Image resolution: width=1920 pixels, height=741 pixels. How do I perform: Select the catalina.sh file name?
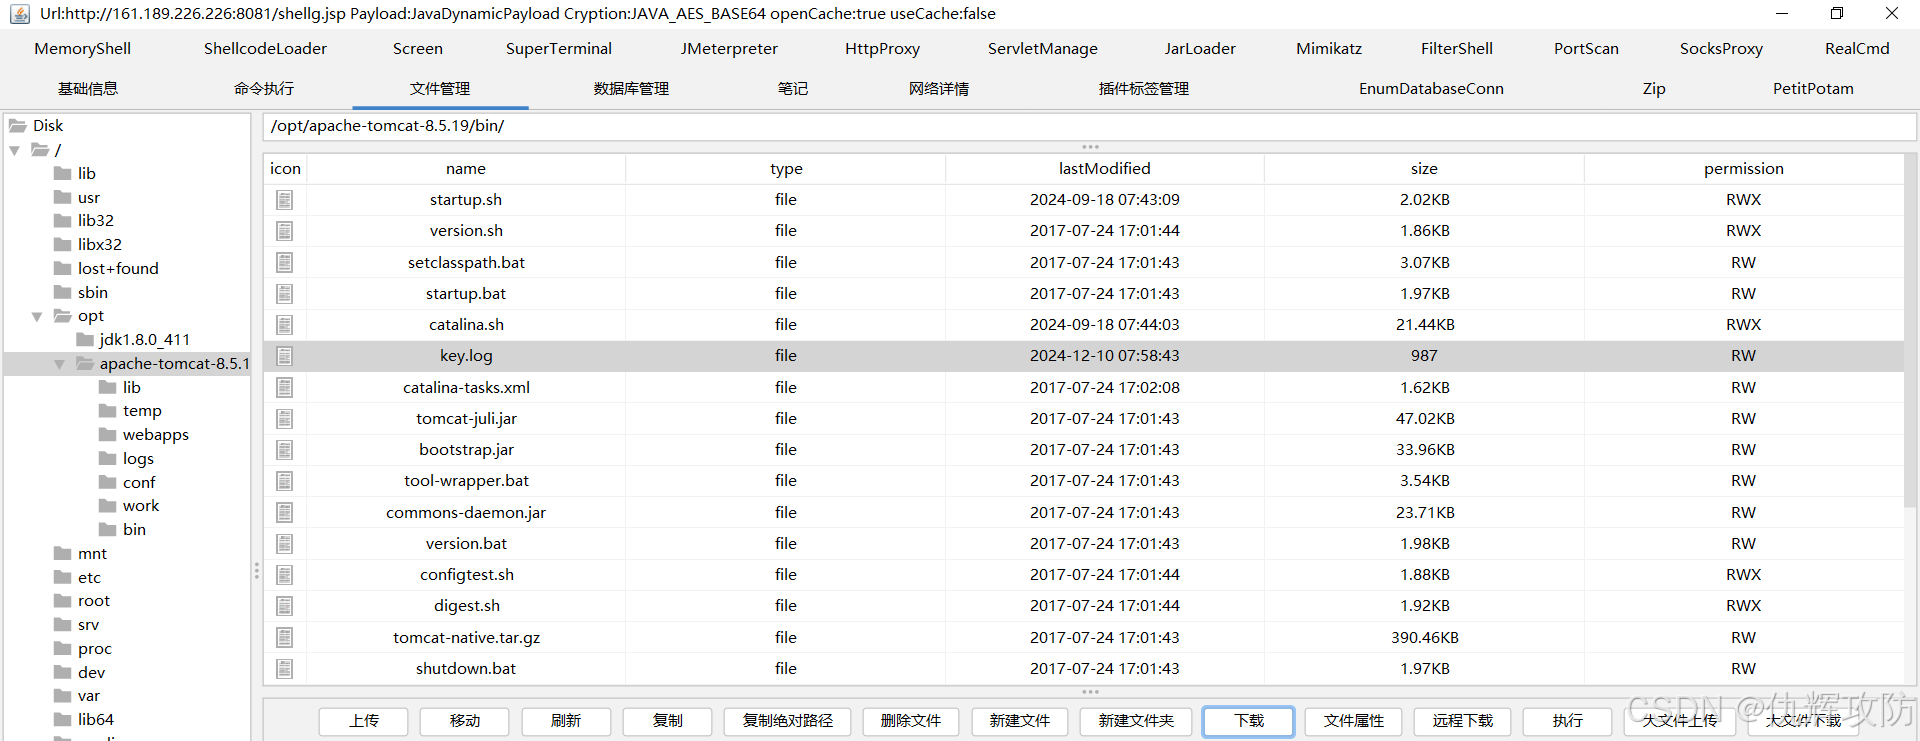466,325
